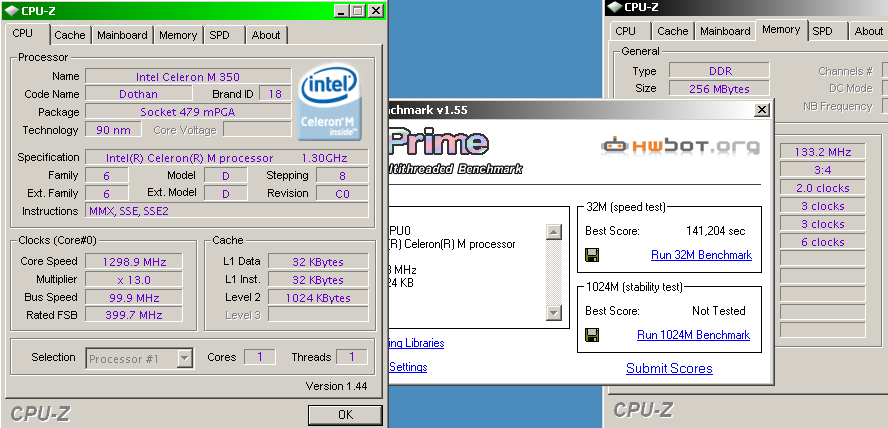Open the Processor #1 selection dropdown
888x428 pixels.
[185, 358]
